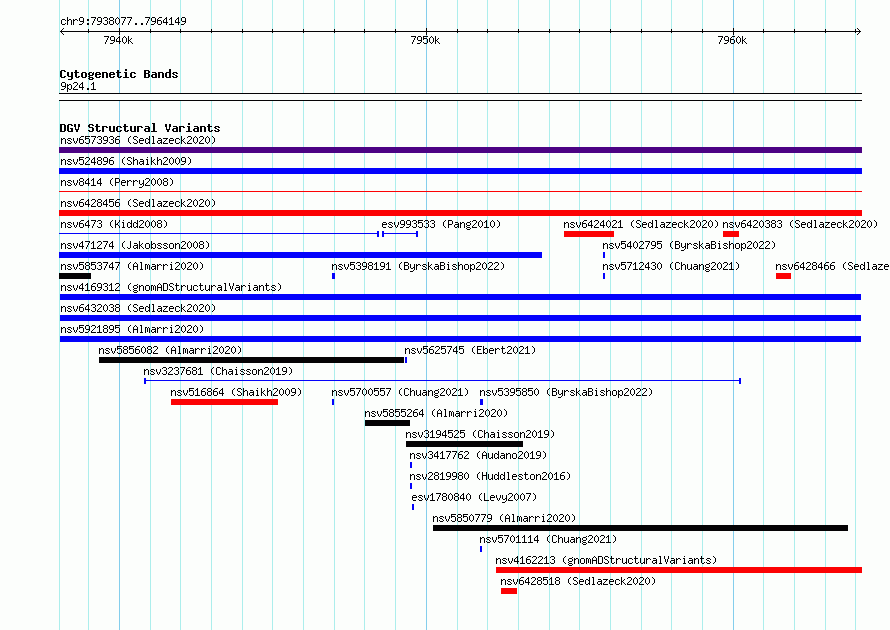Open nsv5701114 (Chuang2021) label

548,539
